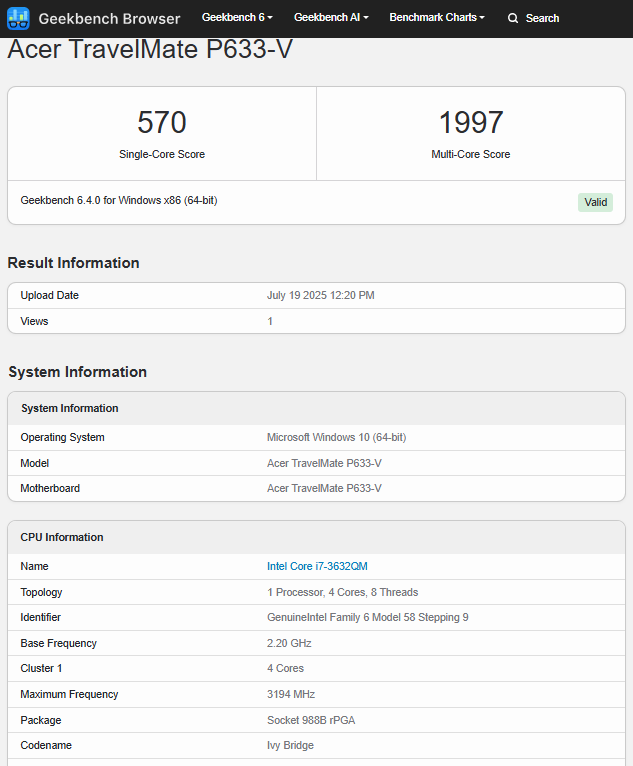Image resolution: width=633 pixels, height=766 pixels.
Task: Click the 3194 MHz value
Action: (291, 694)
